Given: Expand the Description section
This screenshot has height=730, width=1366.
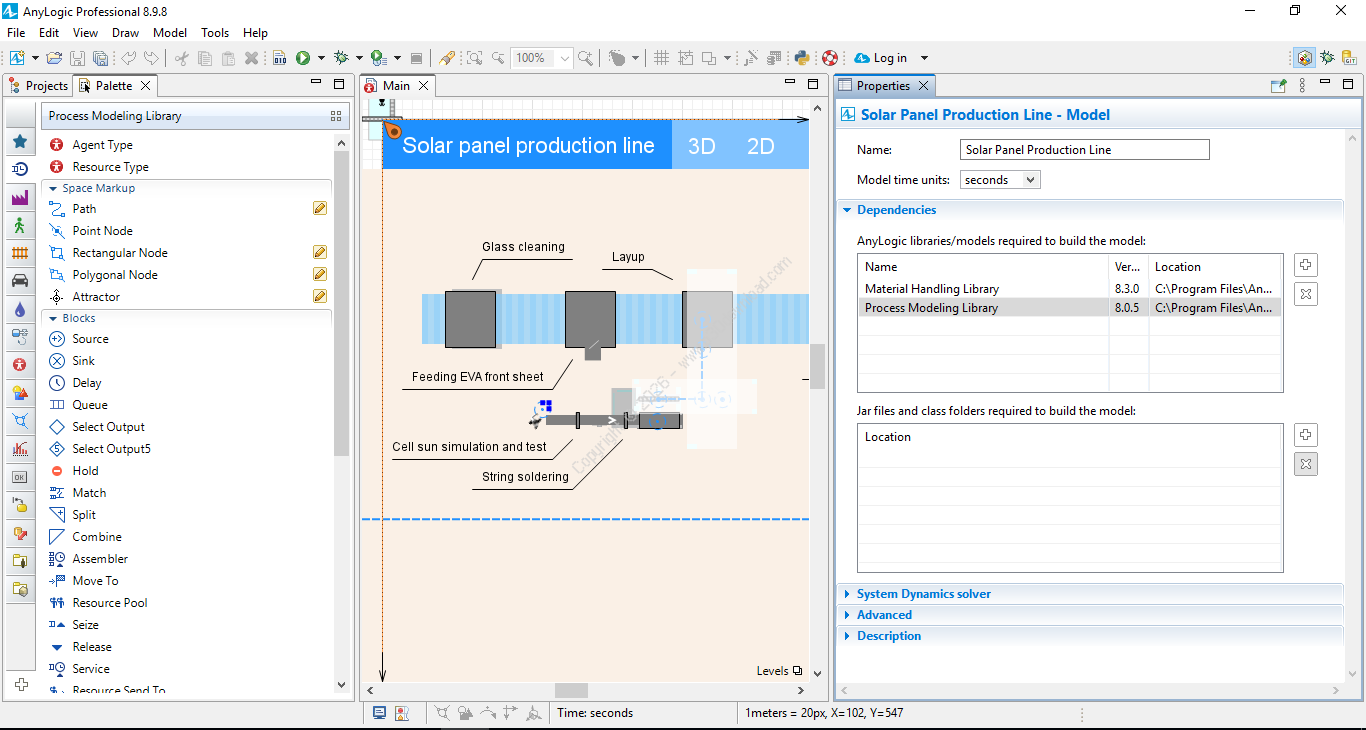Looking at the screenshot, I should [847, 636].
